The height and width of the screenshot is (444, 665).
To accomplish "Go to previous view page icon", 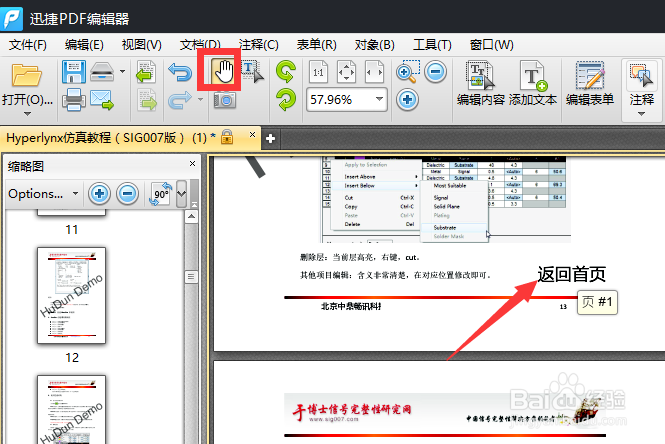I will click(146, 72).
